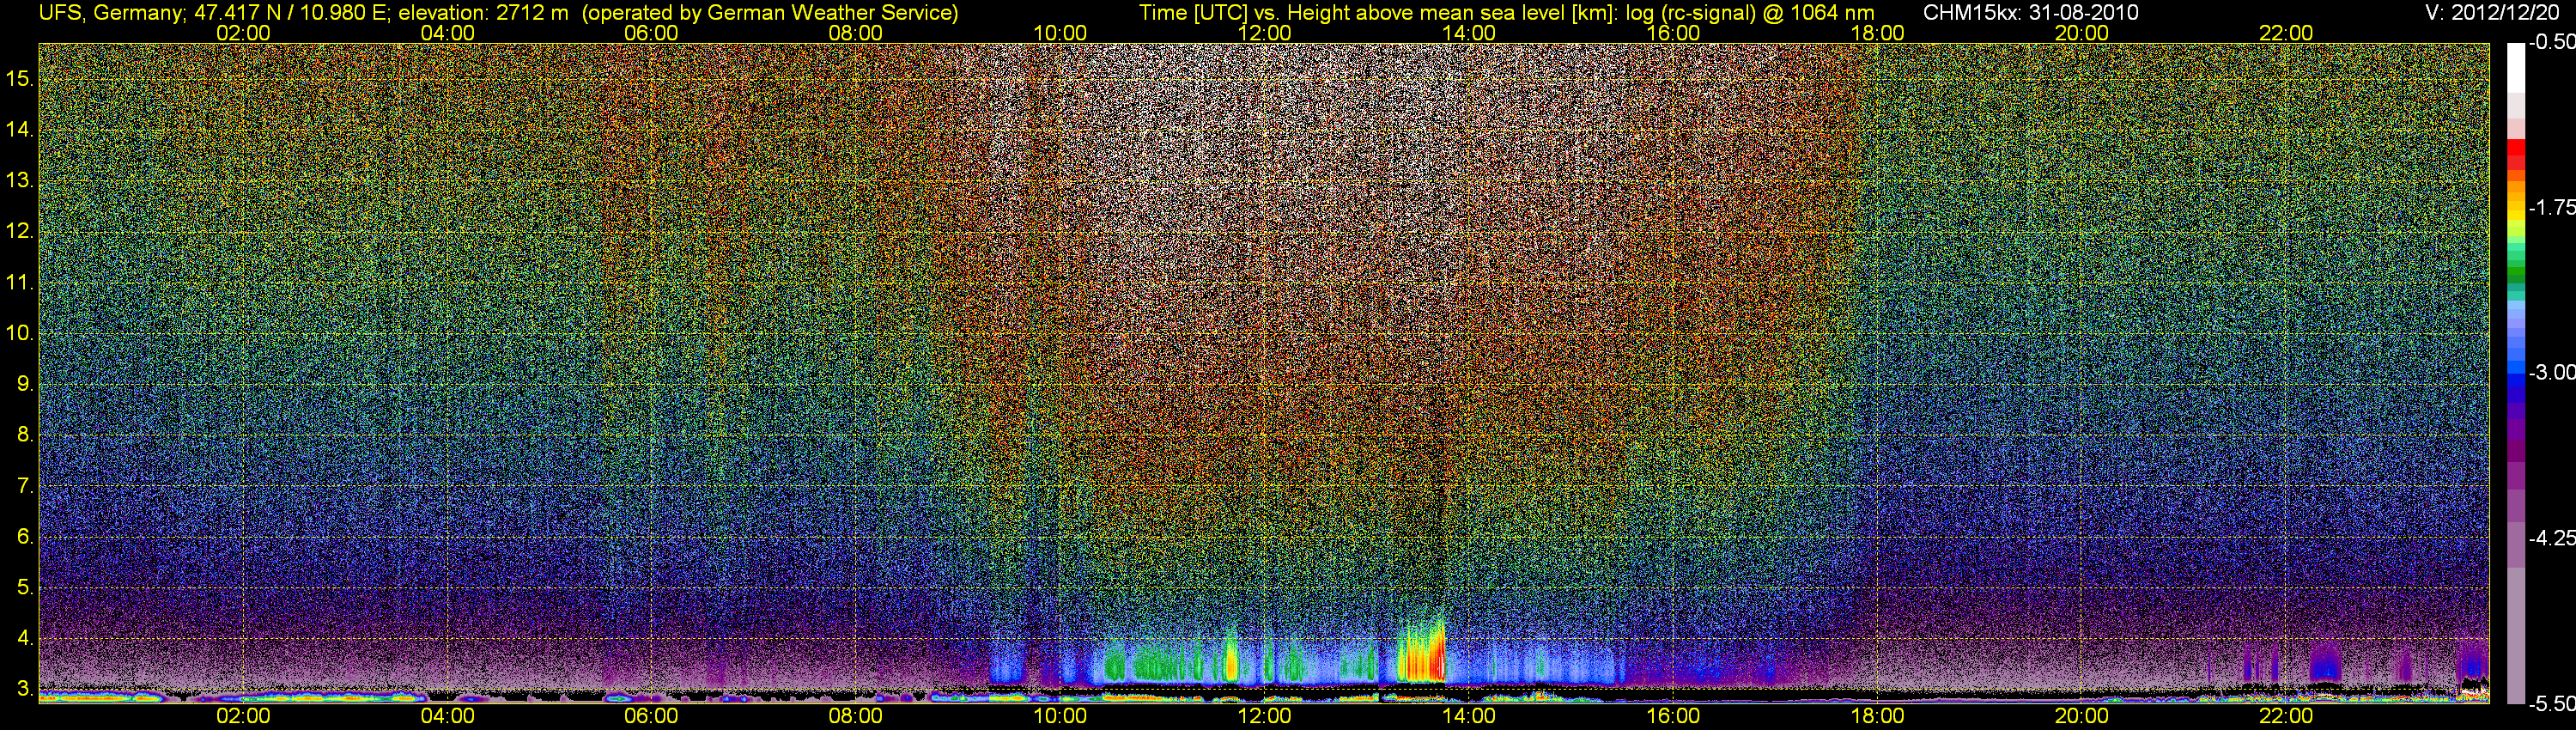
Task: Click the height label "11."
Action: pos(20,283)
